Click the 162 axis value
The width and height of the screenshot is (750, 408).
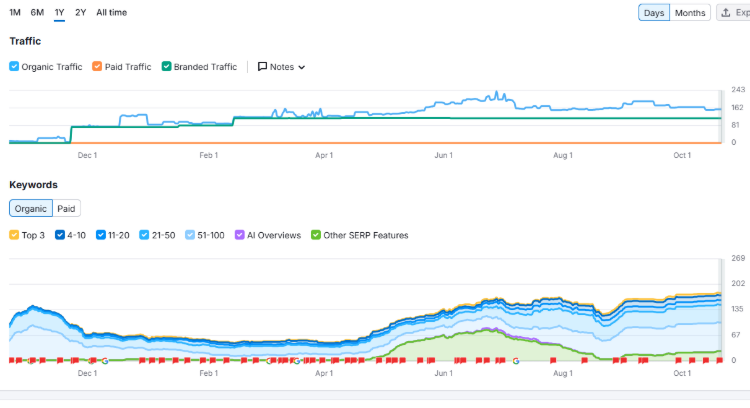[x=737, y=107]
